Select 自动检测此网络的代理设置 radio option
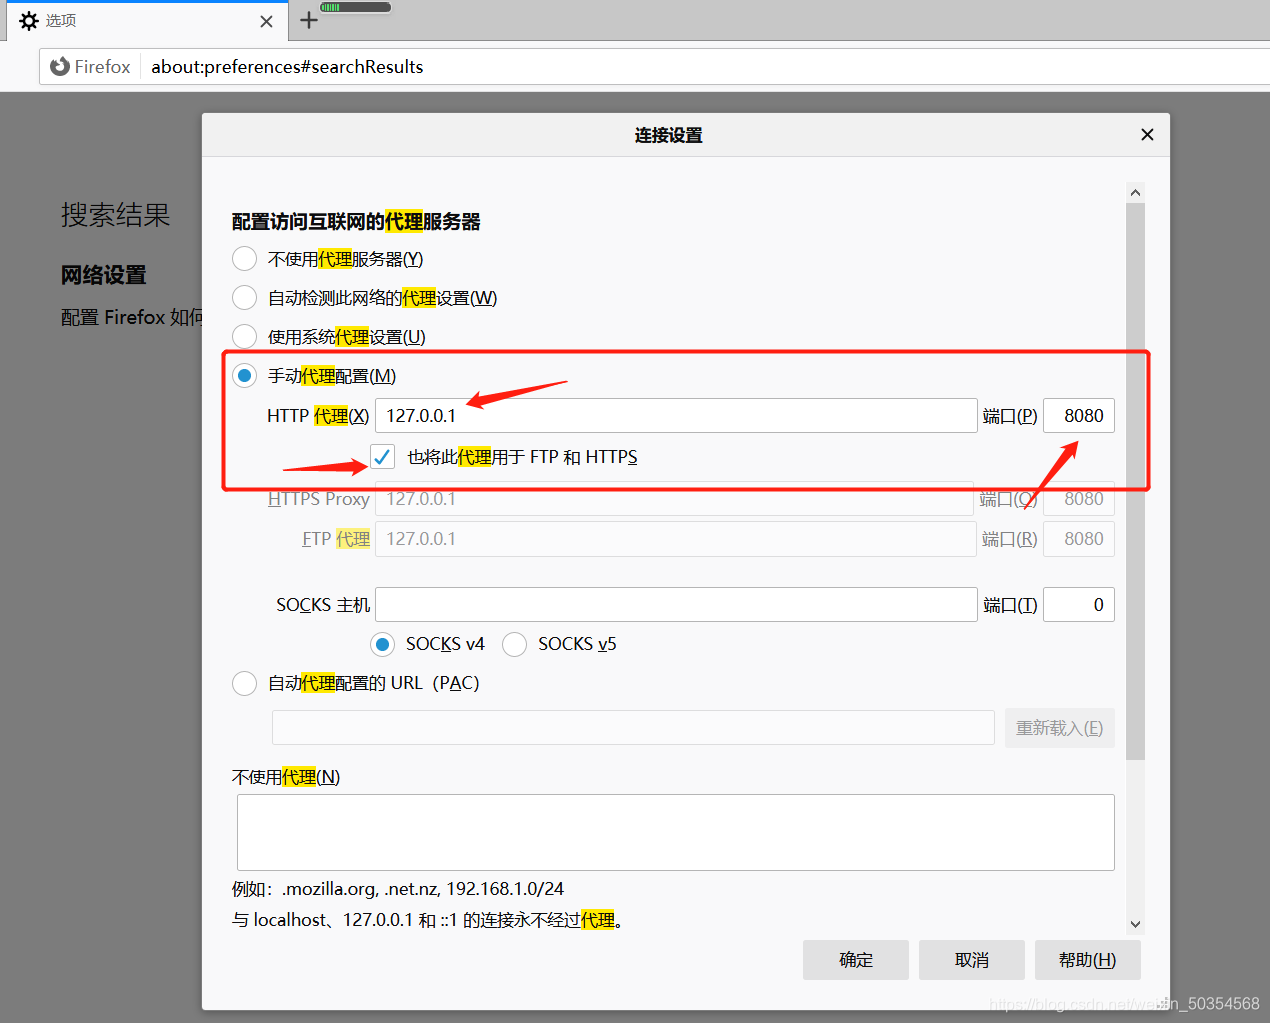The height and width of the screenshot is (1023, 1270). (244, 298)
